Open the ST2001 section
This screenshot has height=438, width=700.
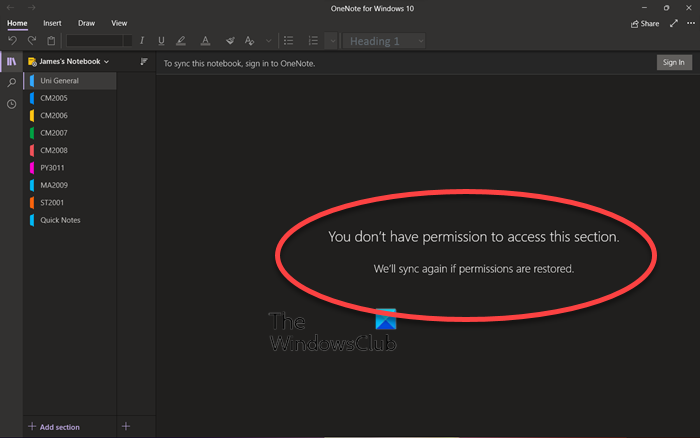click(x=70, y=202)
